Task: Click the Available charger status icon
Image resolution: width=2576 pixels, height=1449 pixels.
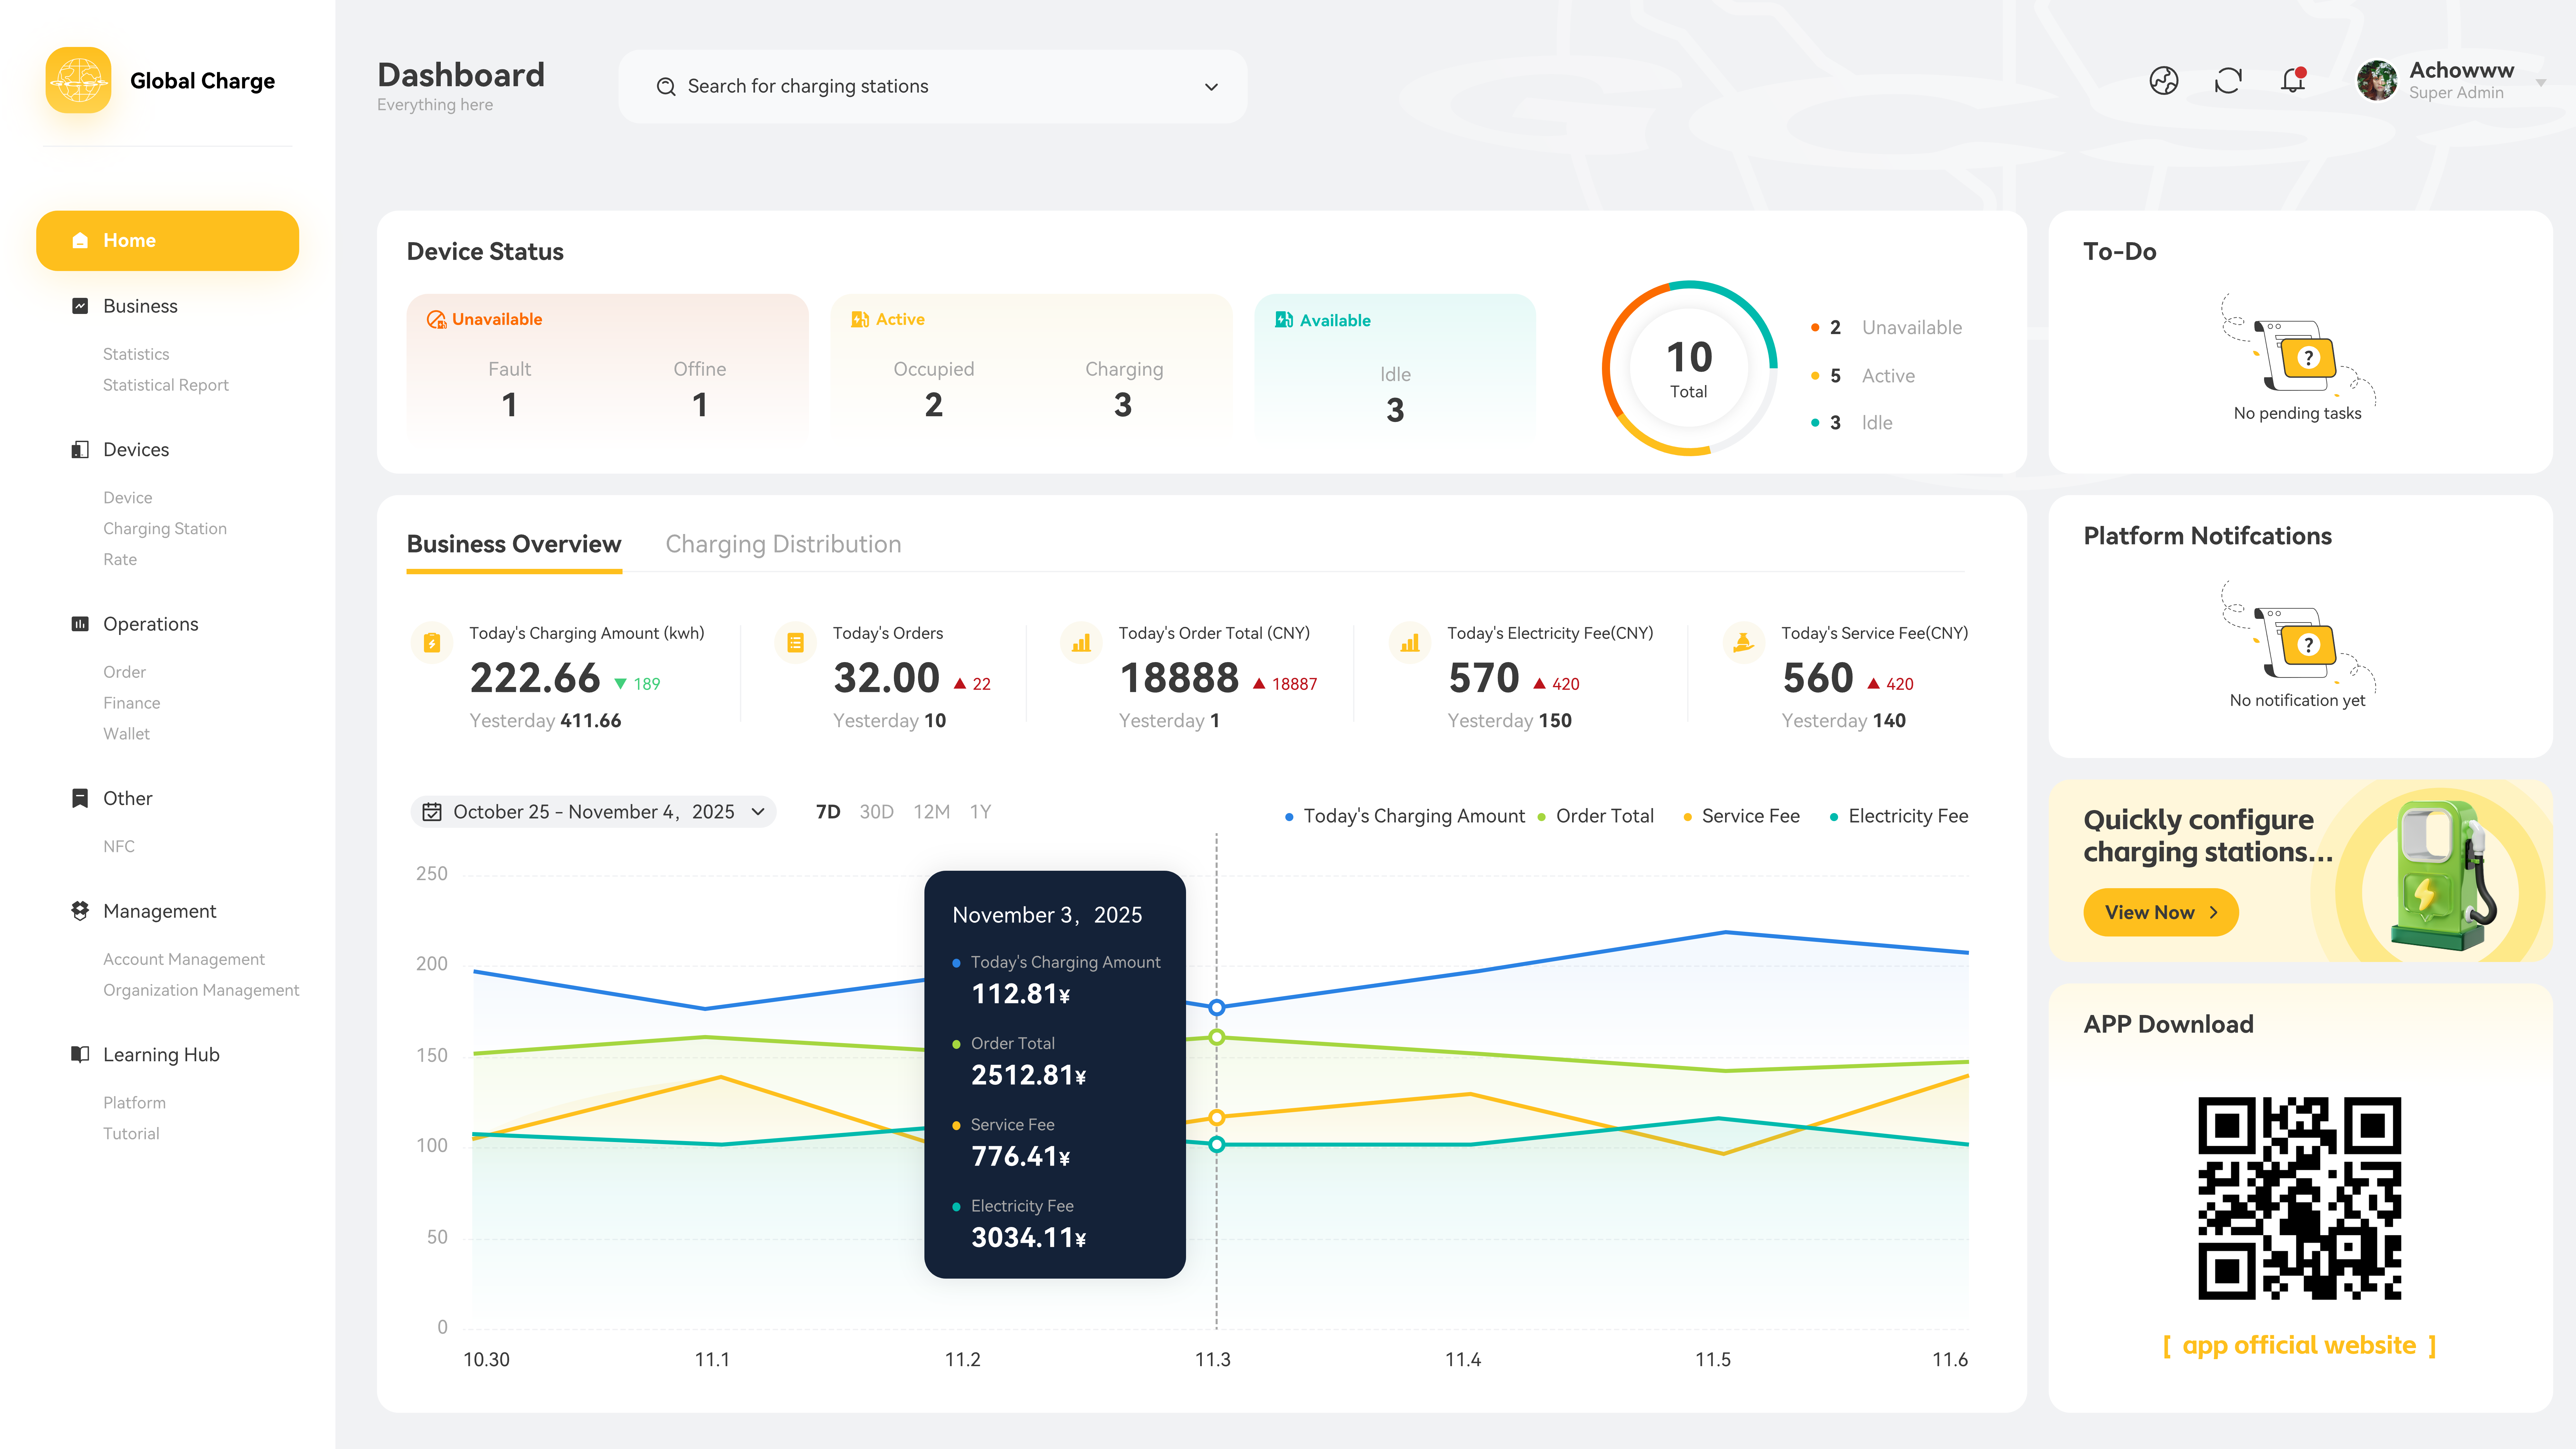Action: (1284, 320)
